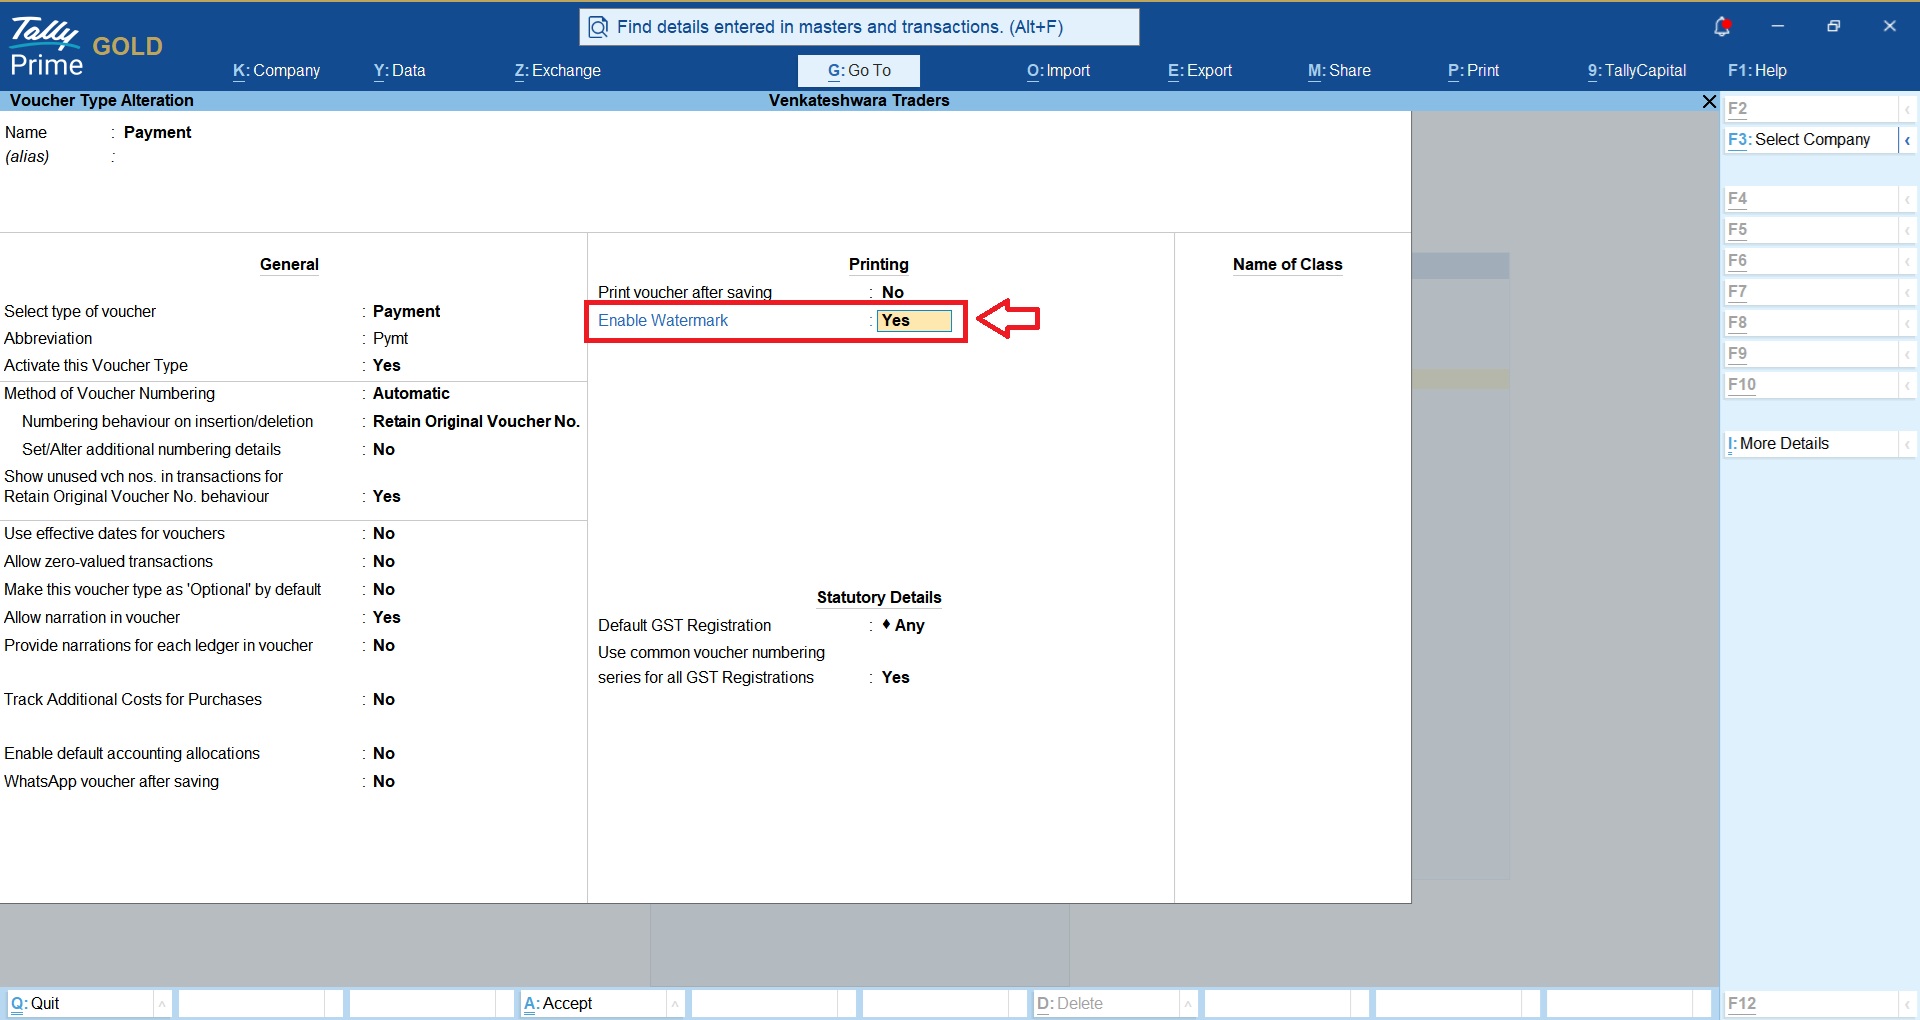Screen dimensions: 1920x1020
Task: Click the notification bell icon
Action: [x=1722, y=27]
